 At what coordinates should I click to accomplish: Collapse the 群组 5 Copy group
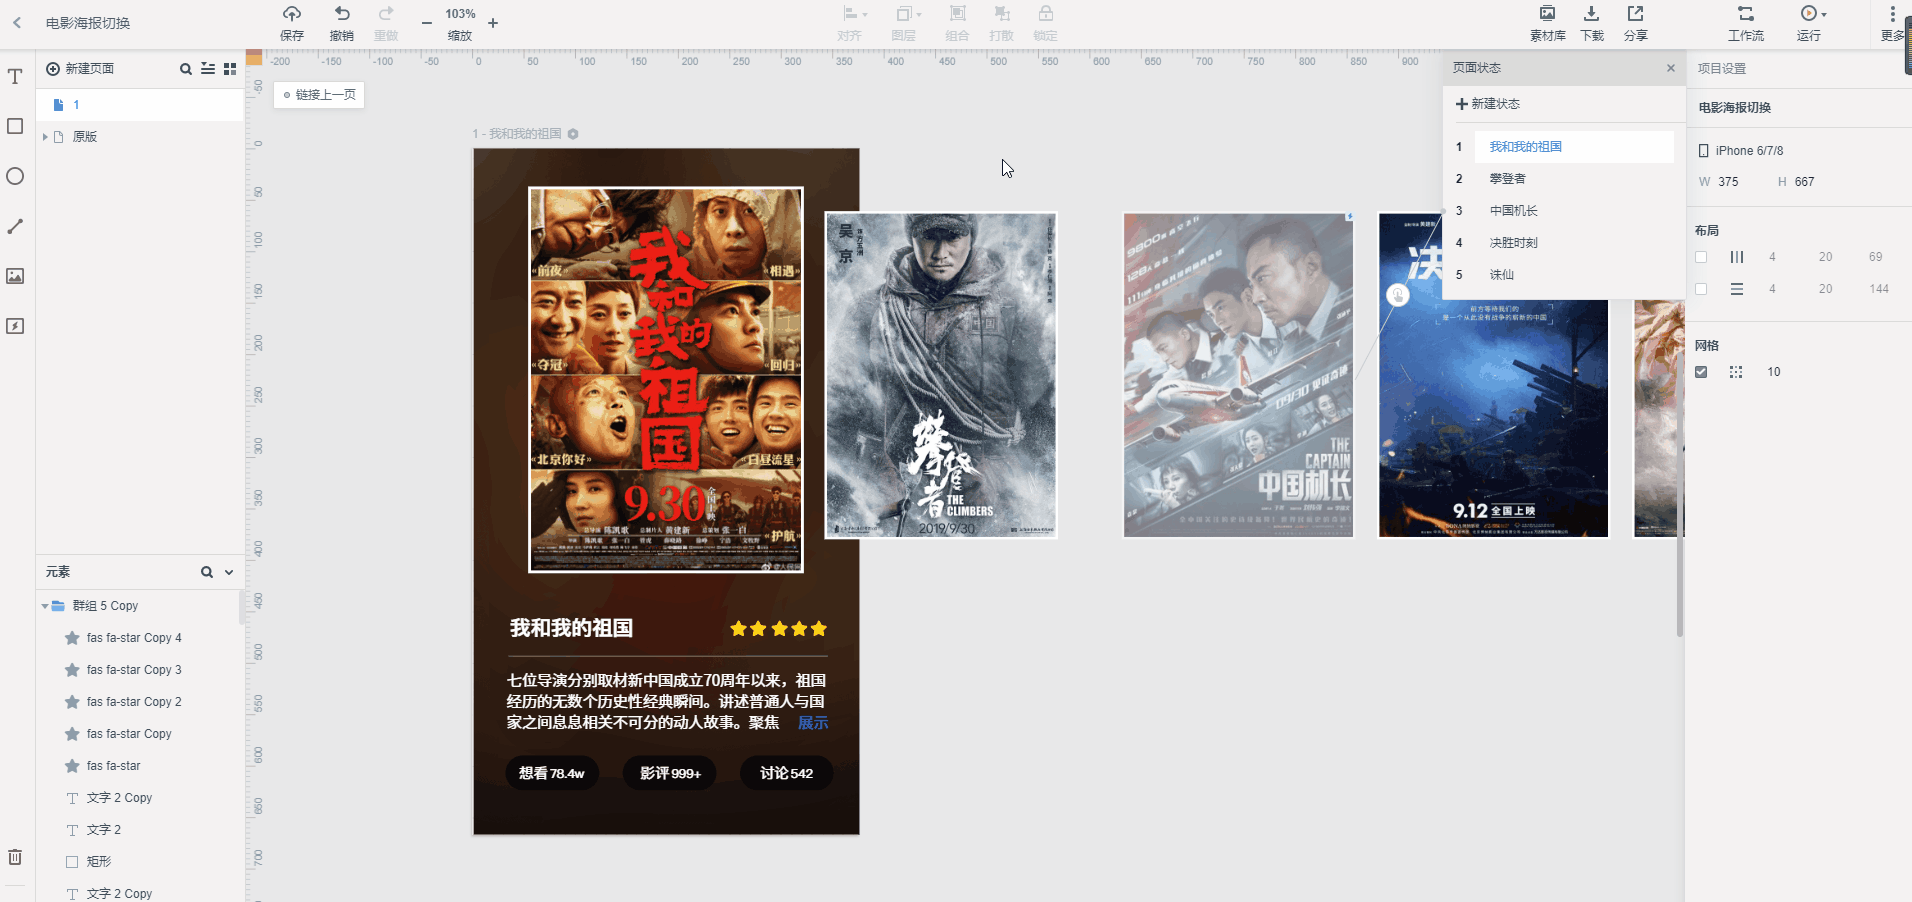(x=45, y=606)
